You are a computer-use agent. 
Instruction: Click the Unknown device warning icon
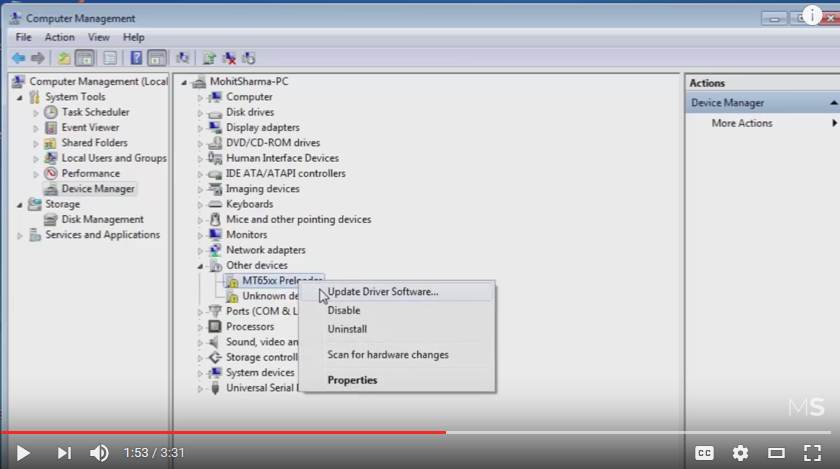(232, 296)
